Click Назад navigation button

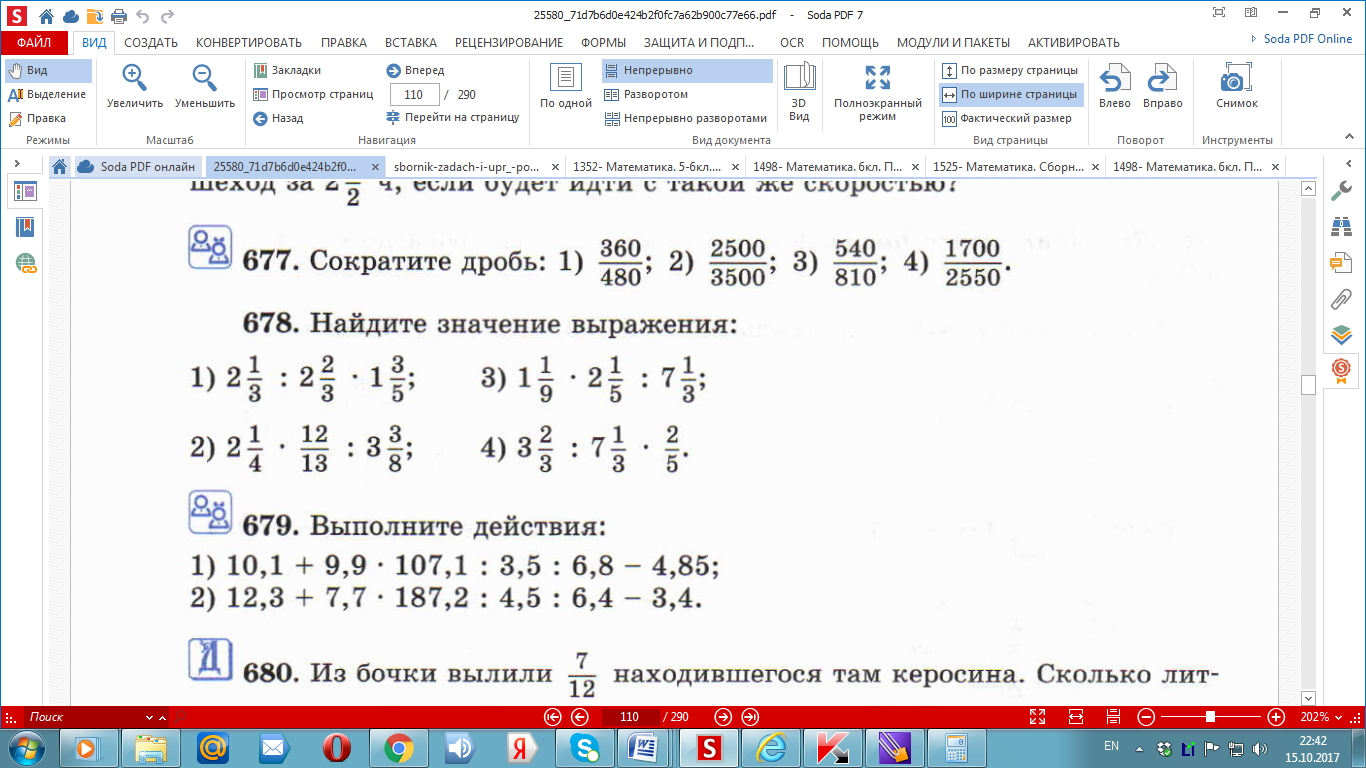click(x=279, y=118)
